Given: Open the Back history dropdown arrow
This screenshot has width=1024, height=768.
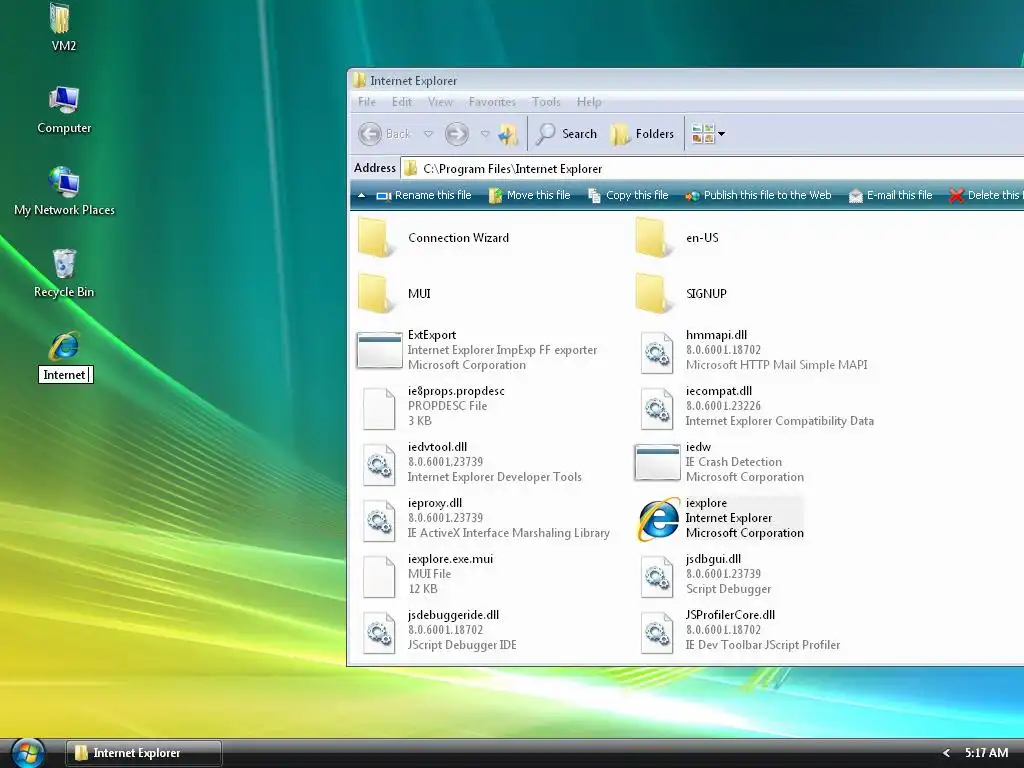Looking at the screenshot, I should click(x=428, y=134).
